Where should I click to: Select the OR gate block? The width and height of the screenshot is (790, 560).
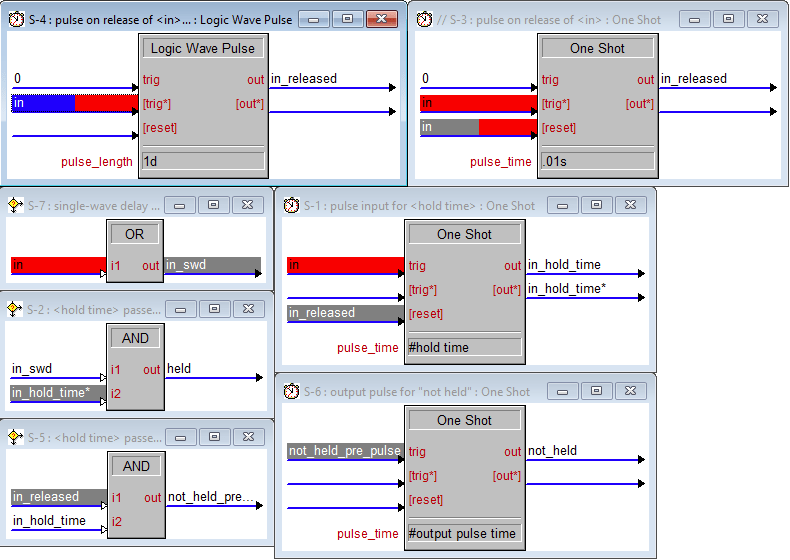pos(134,233)
